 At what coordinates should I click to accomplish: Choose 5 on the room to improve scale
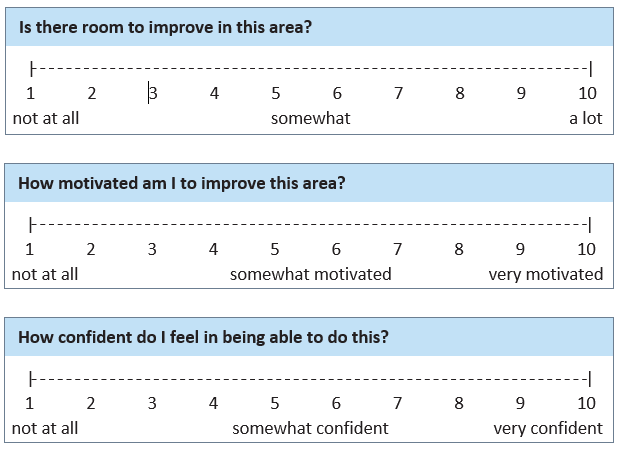tap(276, 94)
